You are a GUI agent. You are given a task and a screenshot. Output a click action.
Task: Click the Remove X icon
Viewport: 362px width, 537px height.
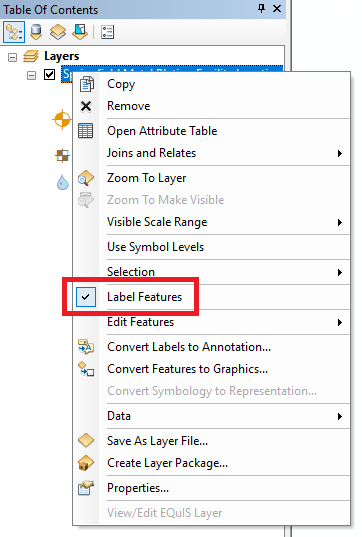pyautogui.click(x=86, y=106)
